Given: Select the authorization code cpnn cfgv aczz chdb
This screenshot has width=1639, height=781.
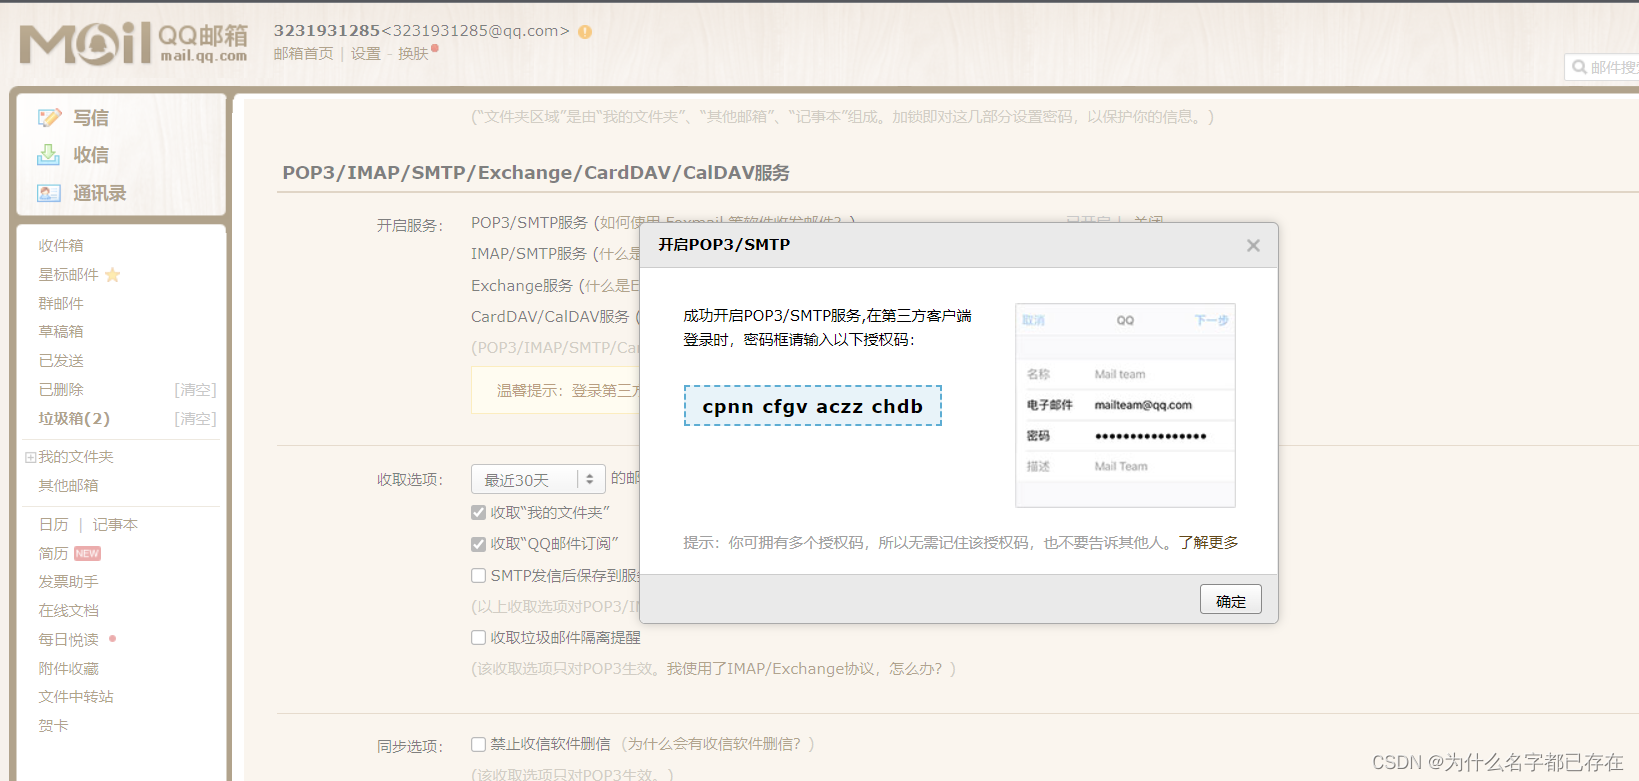Looking at the screenshot, I should click(813, 406).
